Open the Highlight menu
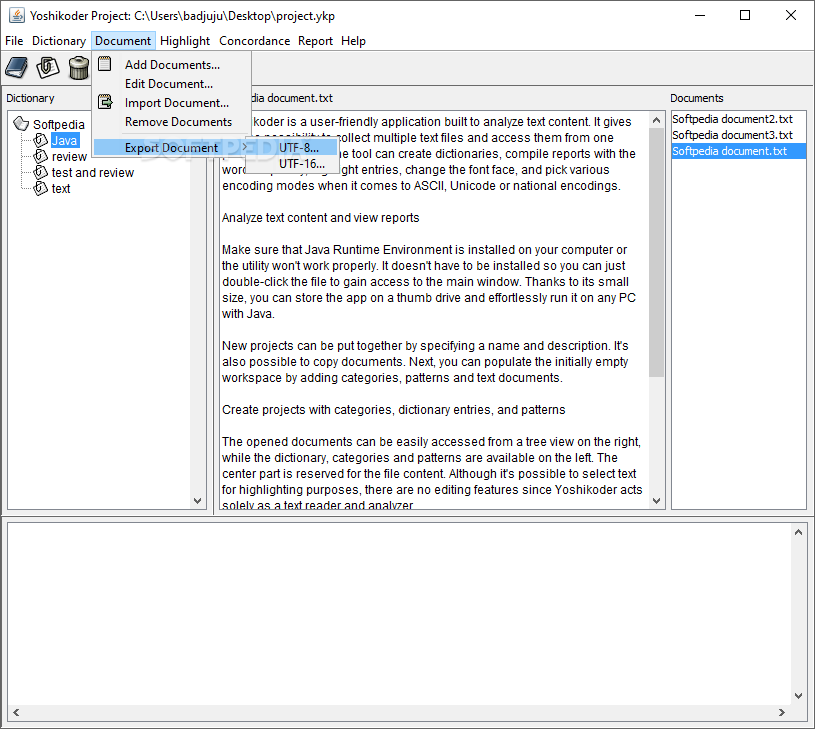 (x=185, y=41)
